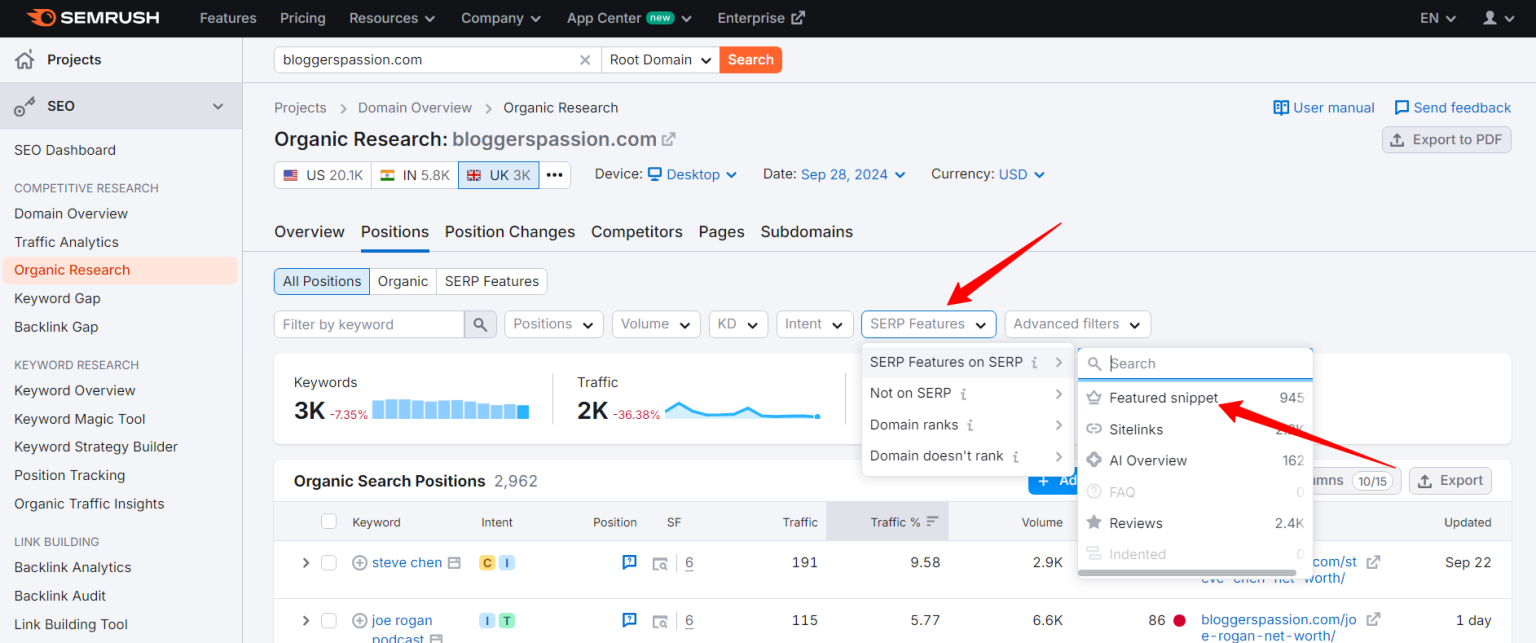Screen dimensions: 1536x643
Task: Open the Pricing menu in the top bar
Action: coord(302,17)
